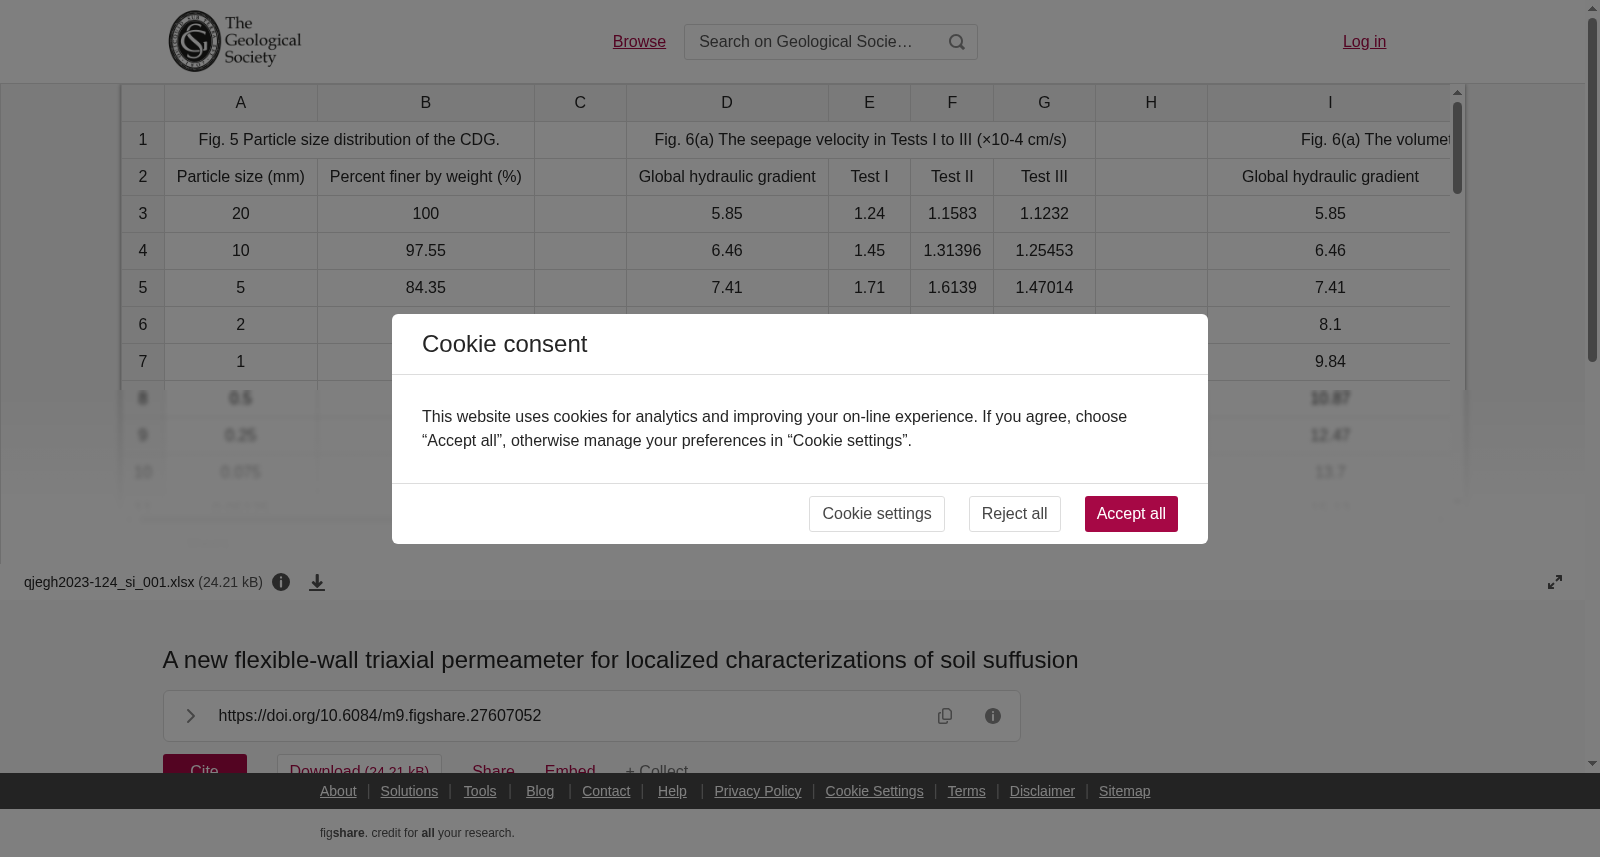Viewport: 1600px width, 857px height.
Task: Copy the DOI link with copy icon
Action: (x=945, y=716)
